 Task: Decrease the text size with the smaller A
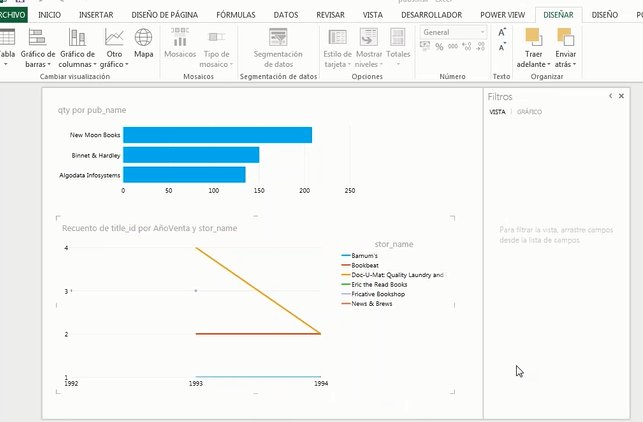point(502,49)
